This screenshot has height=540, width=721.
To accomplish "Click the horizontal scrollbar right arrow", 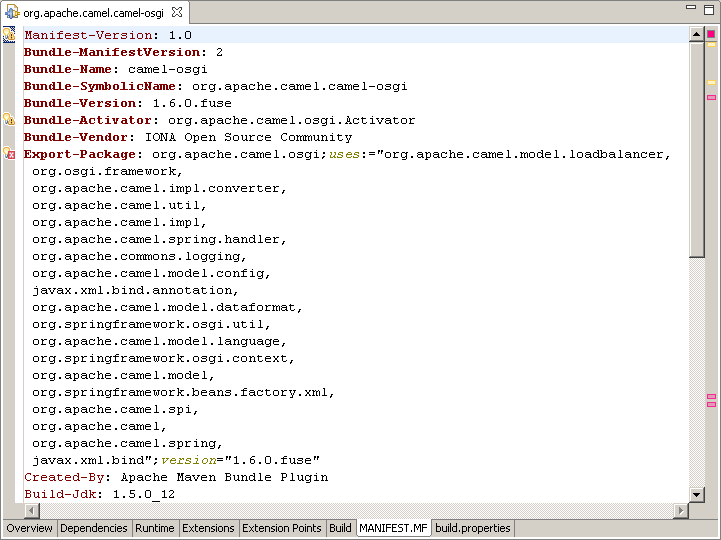I will [681, 510].
